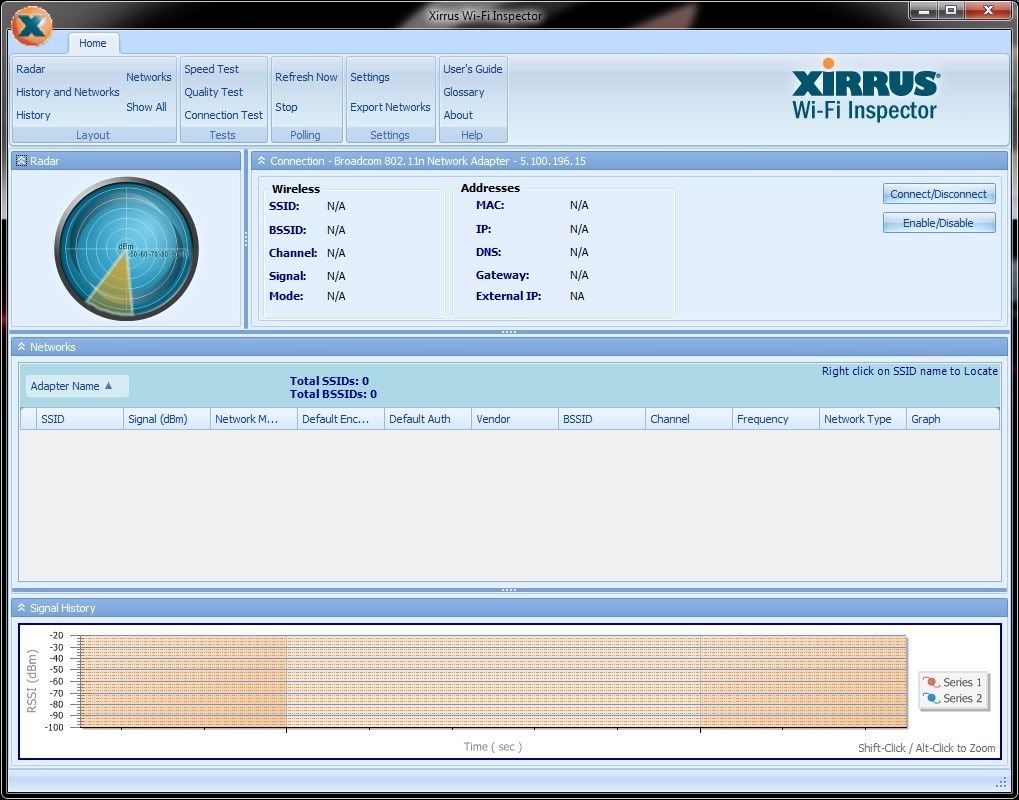Select the Networks layout
The image size is (1019, 800).
(x=149, y=77)
